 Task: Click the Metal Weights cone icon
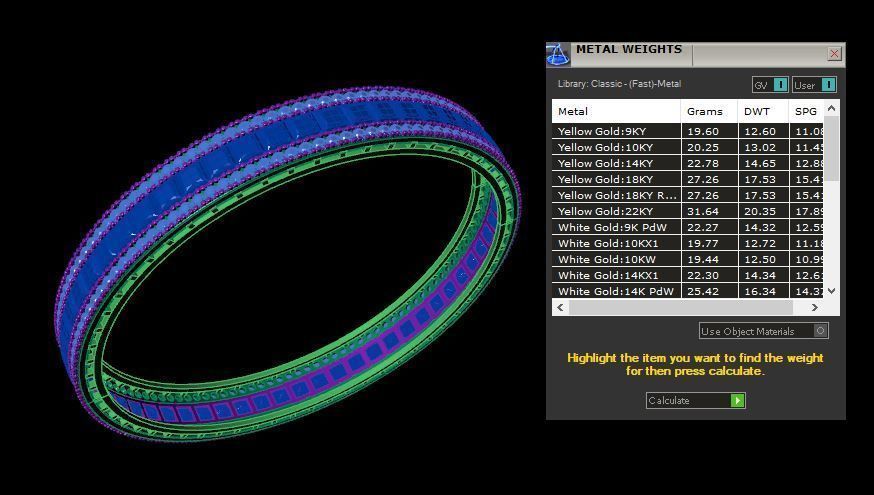point(557,54)
